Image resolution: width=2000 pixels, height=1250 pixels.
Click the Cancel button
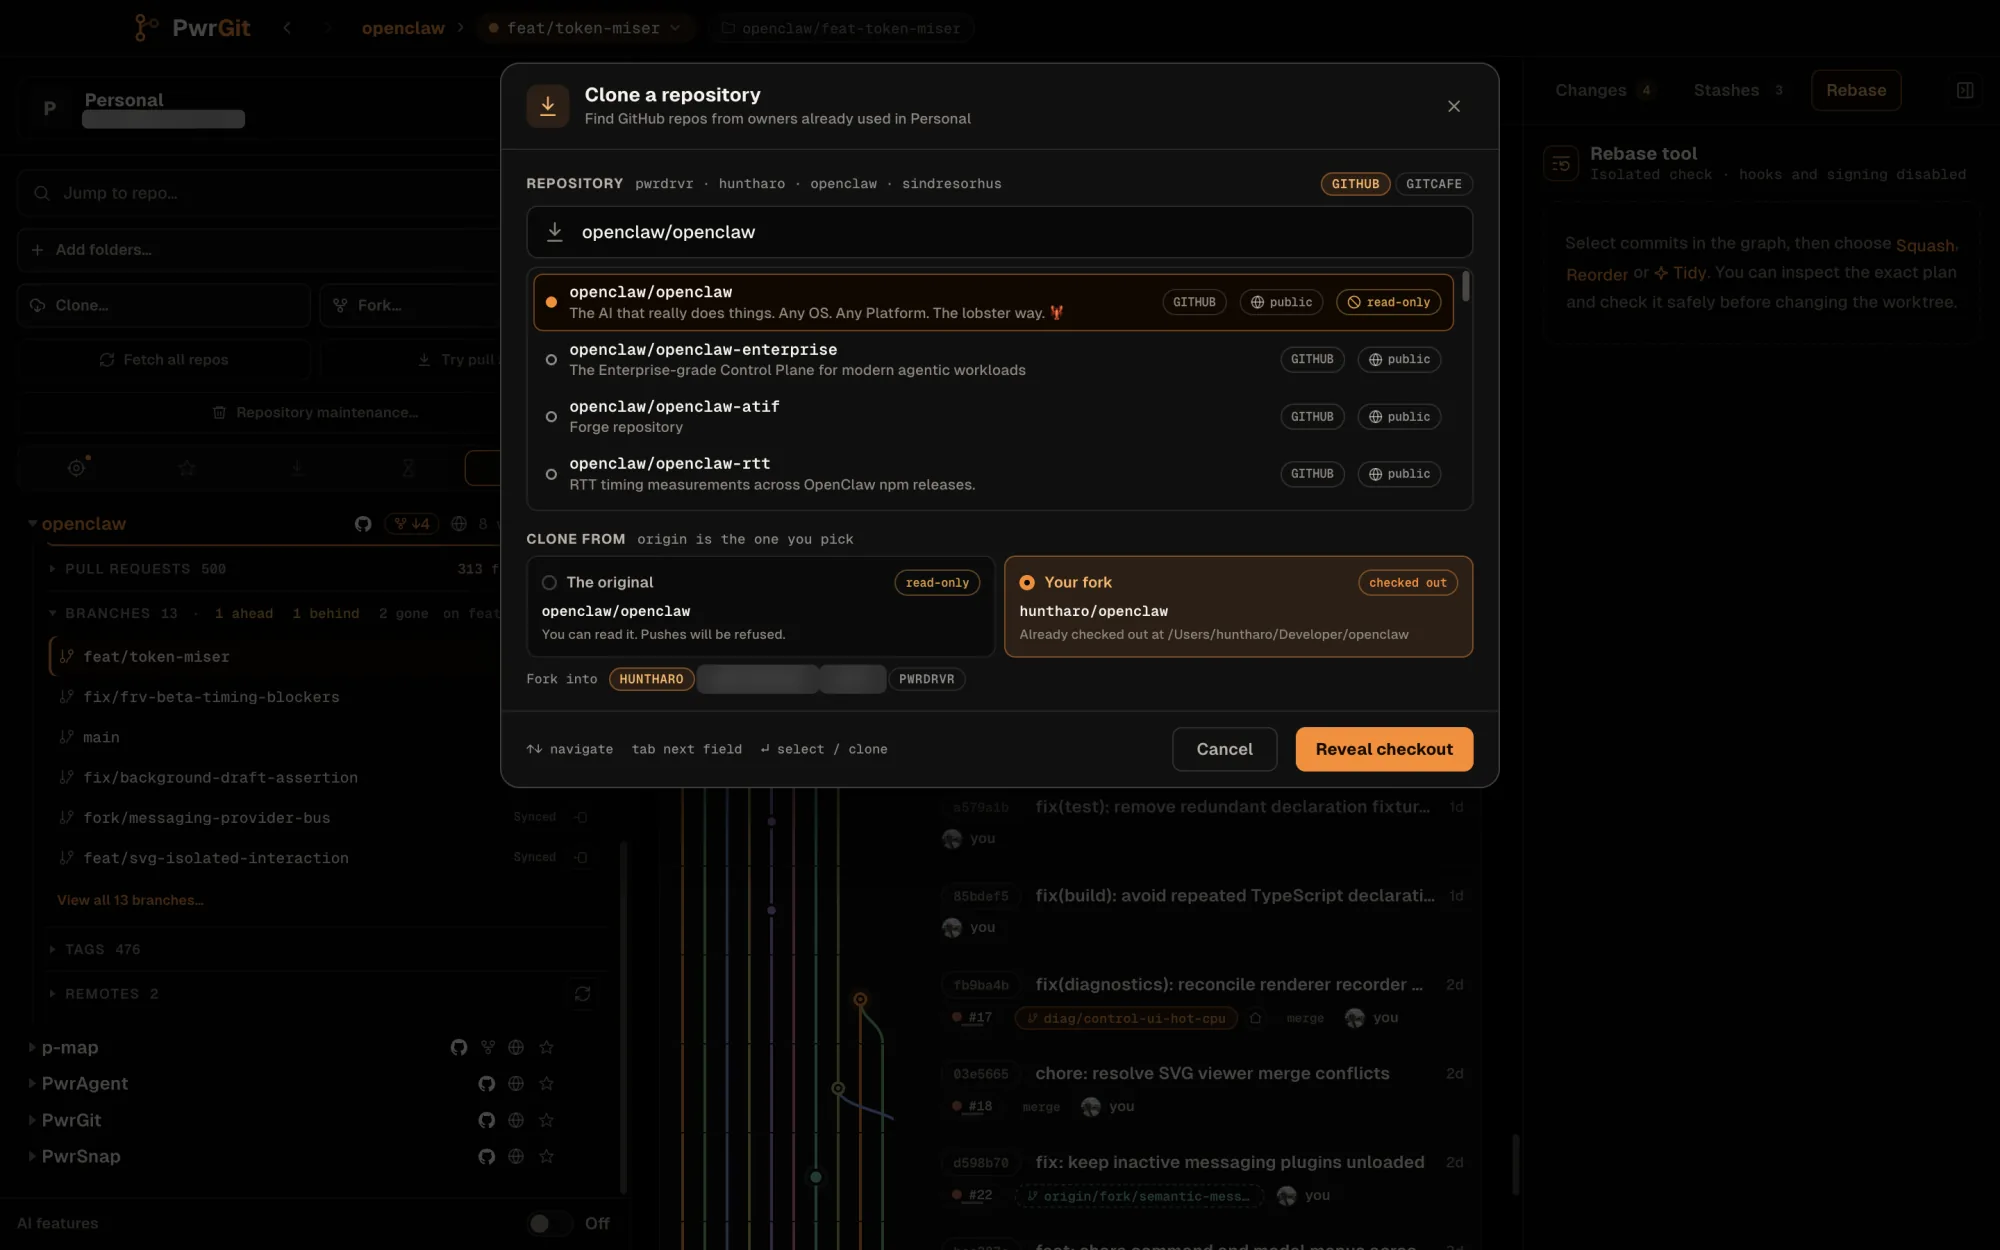1224,749
